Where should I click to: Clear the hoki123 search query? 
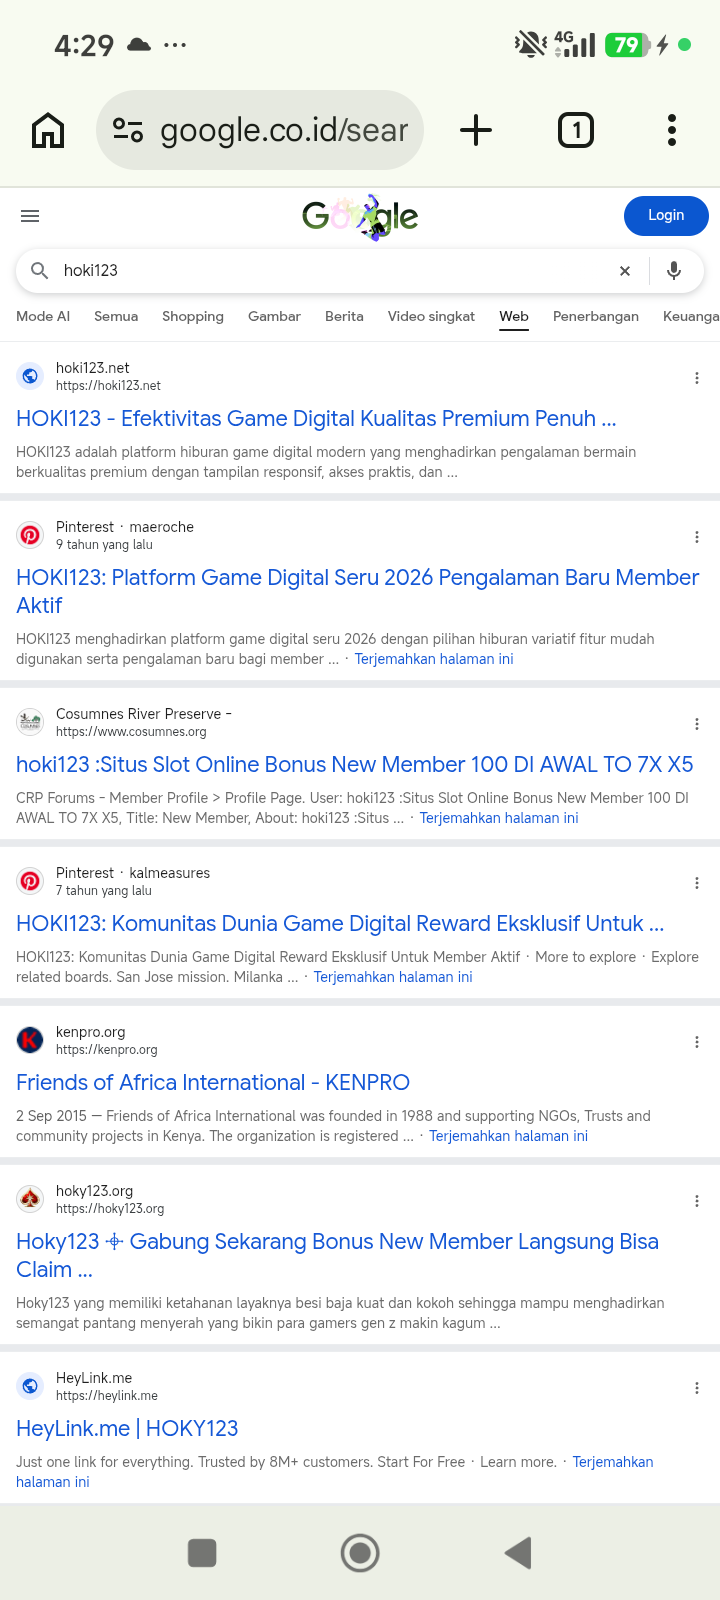(x=625, y=271)
